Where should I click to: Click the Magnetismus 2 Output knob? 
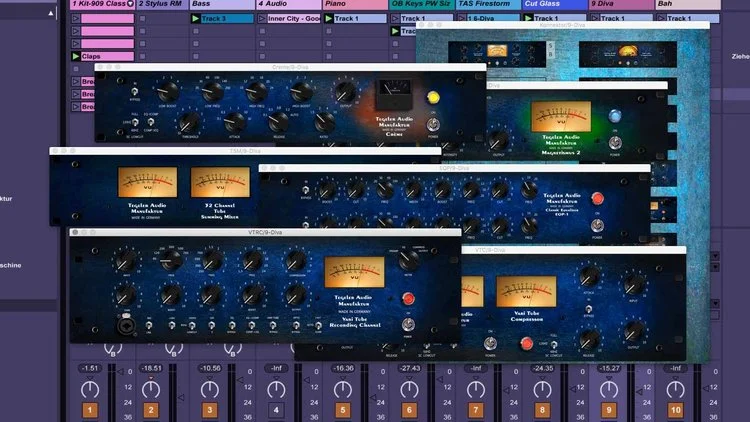[498, 141]
